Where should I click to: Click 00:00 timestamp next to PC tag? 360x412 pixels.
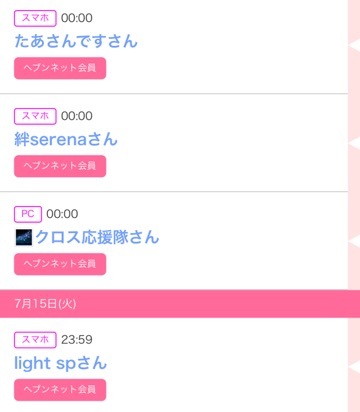pos(62,214)
